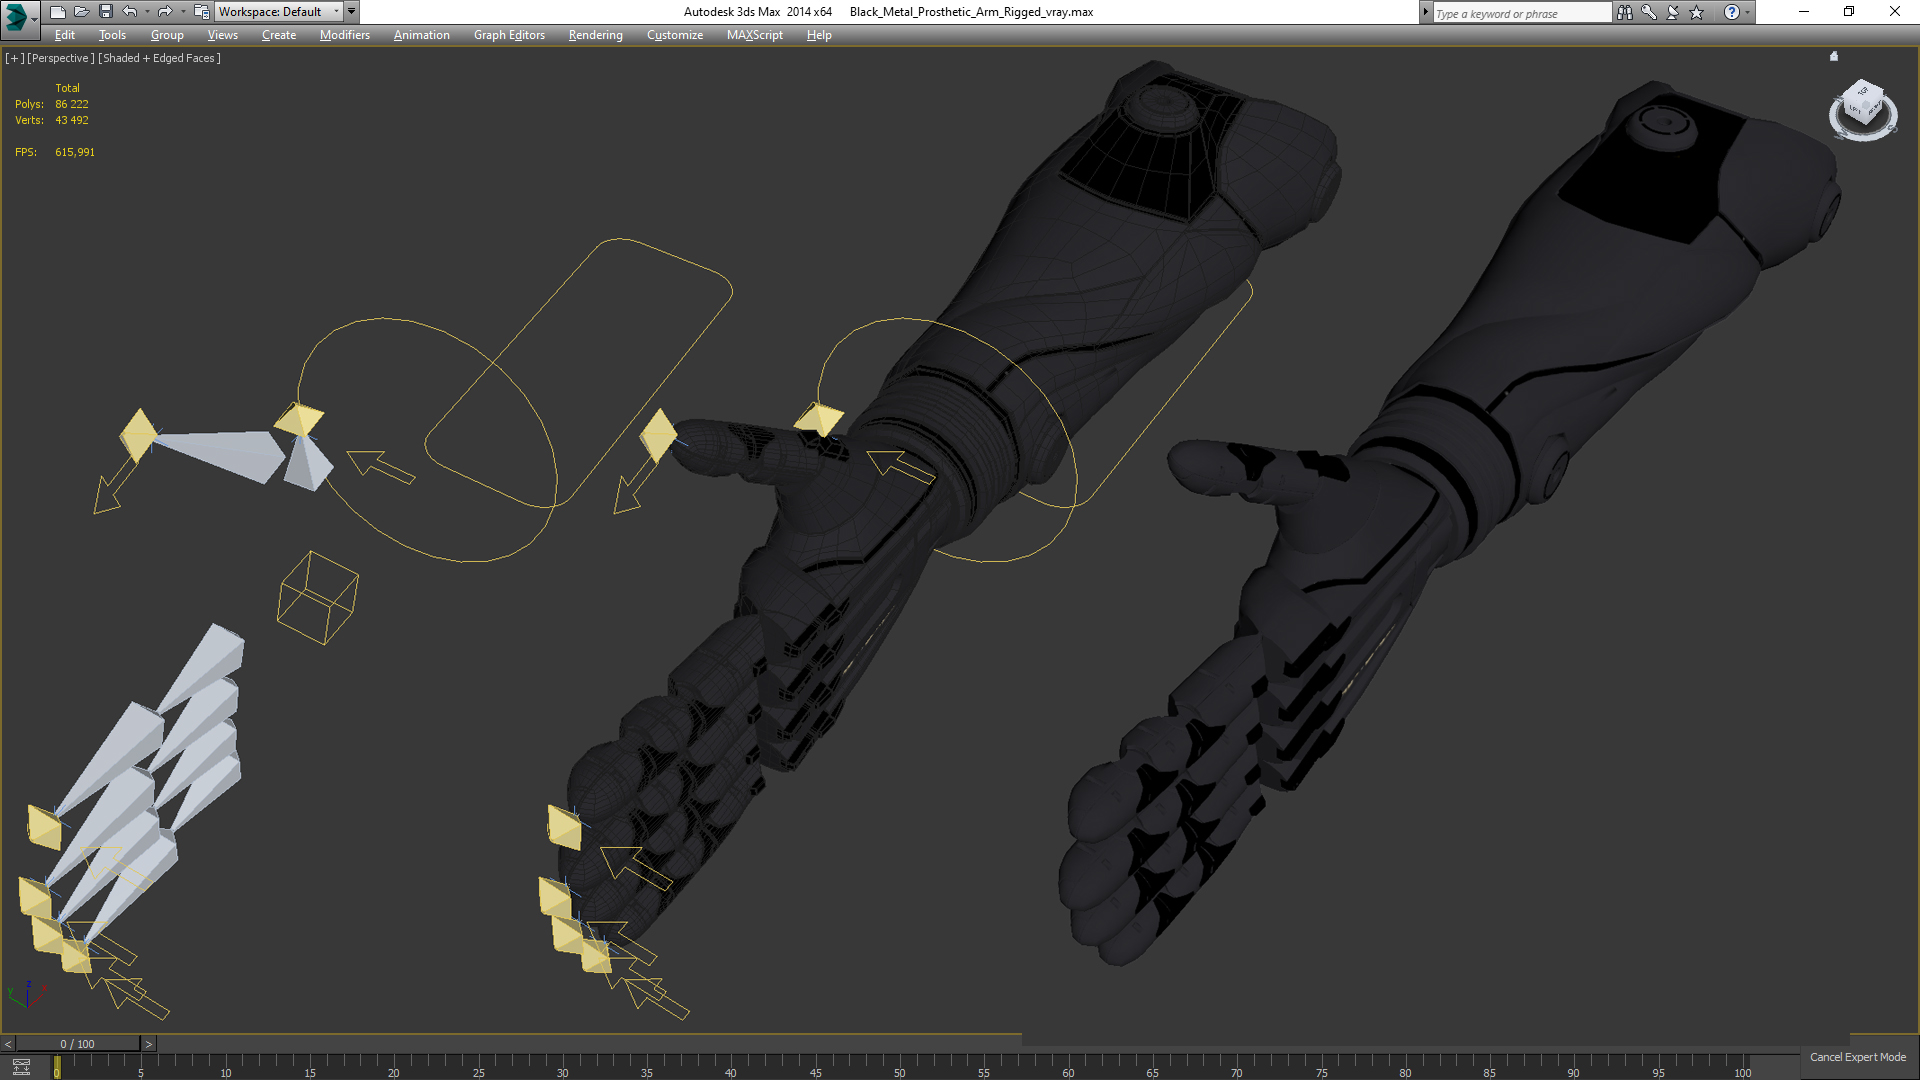Viewport: 1920px width, 1080px height.
Task: Open the Rendering menu
Action: point(595,35)
